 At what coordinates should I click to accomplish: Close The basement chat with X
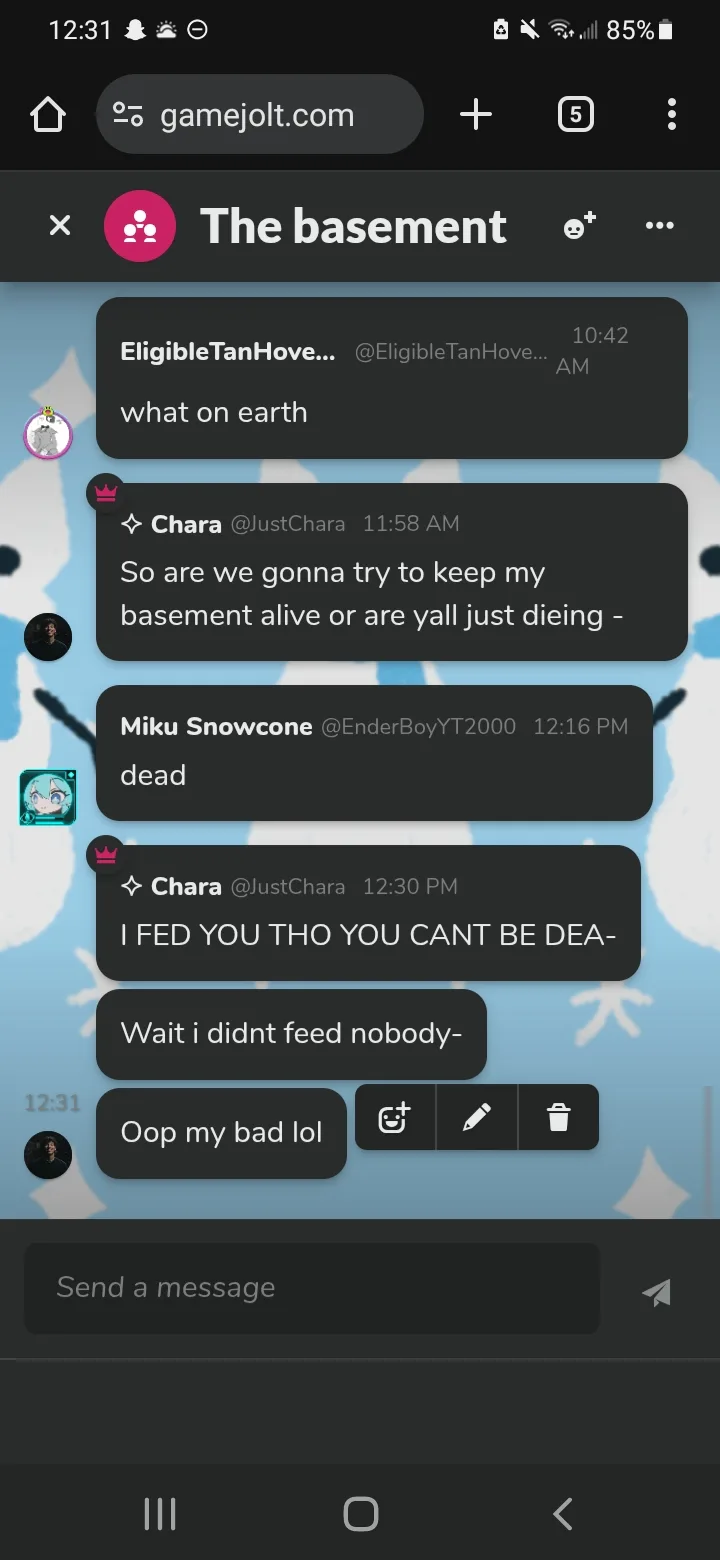(60, 226)
